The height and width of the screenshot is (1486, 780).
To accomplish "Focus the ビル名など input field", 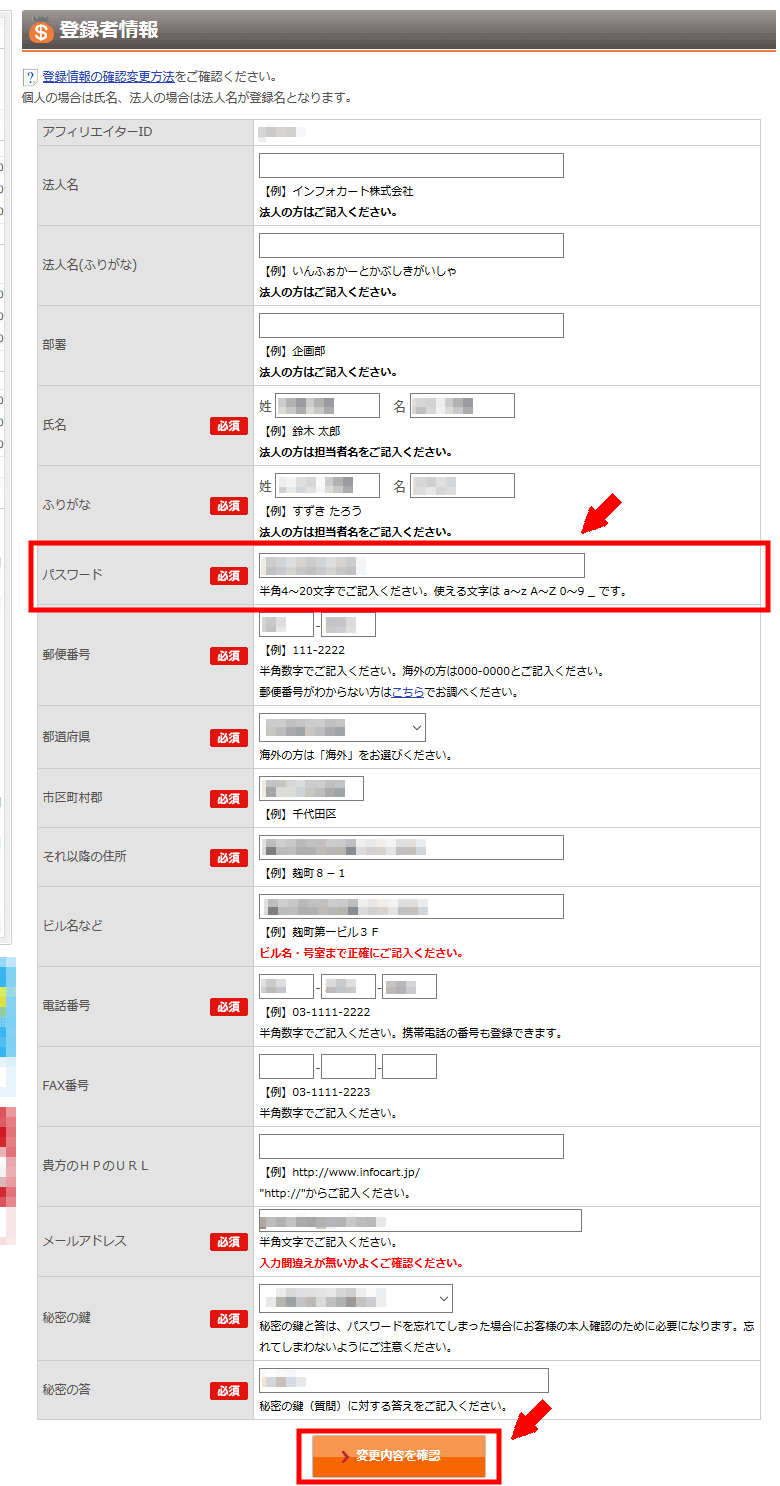I will tap(411, 907).
